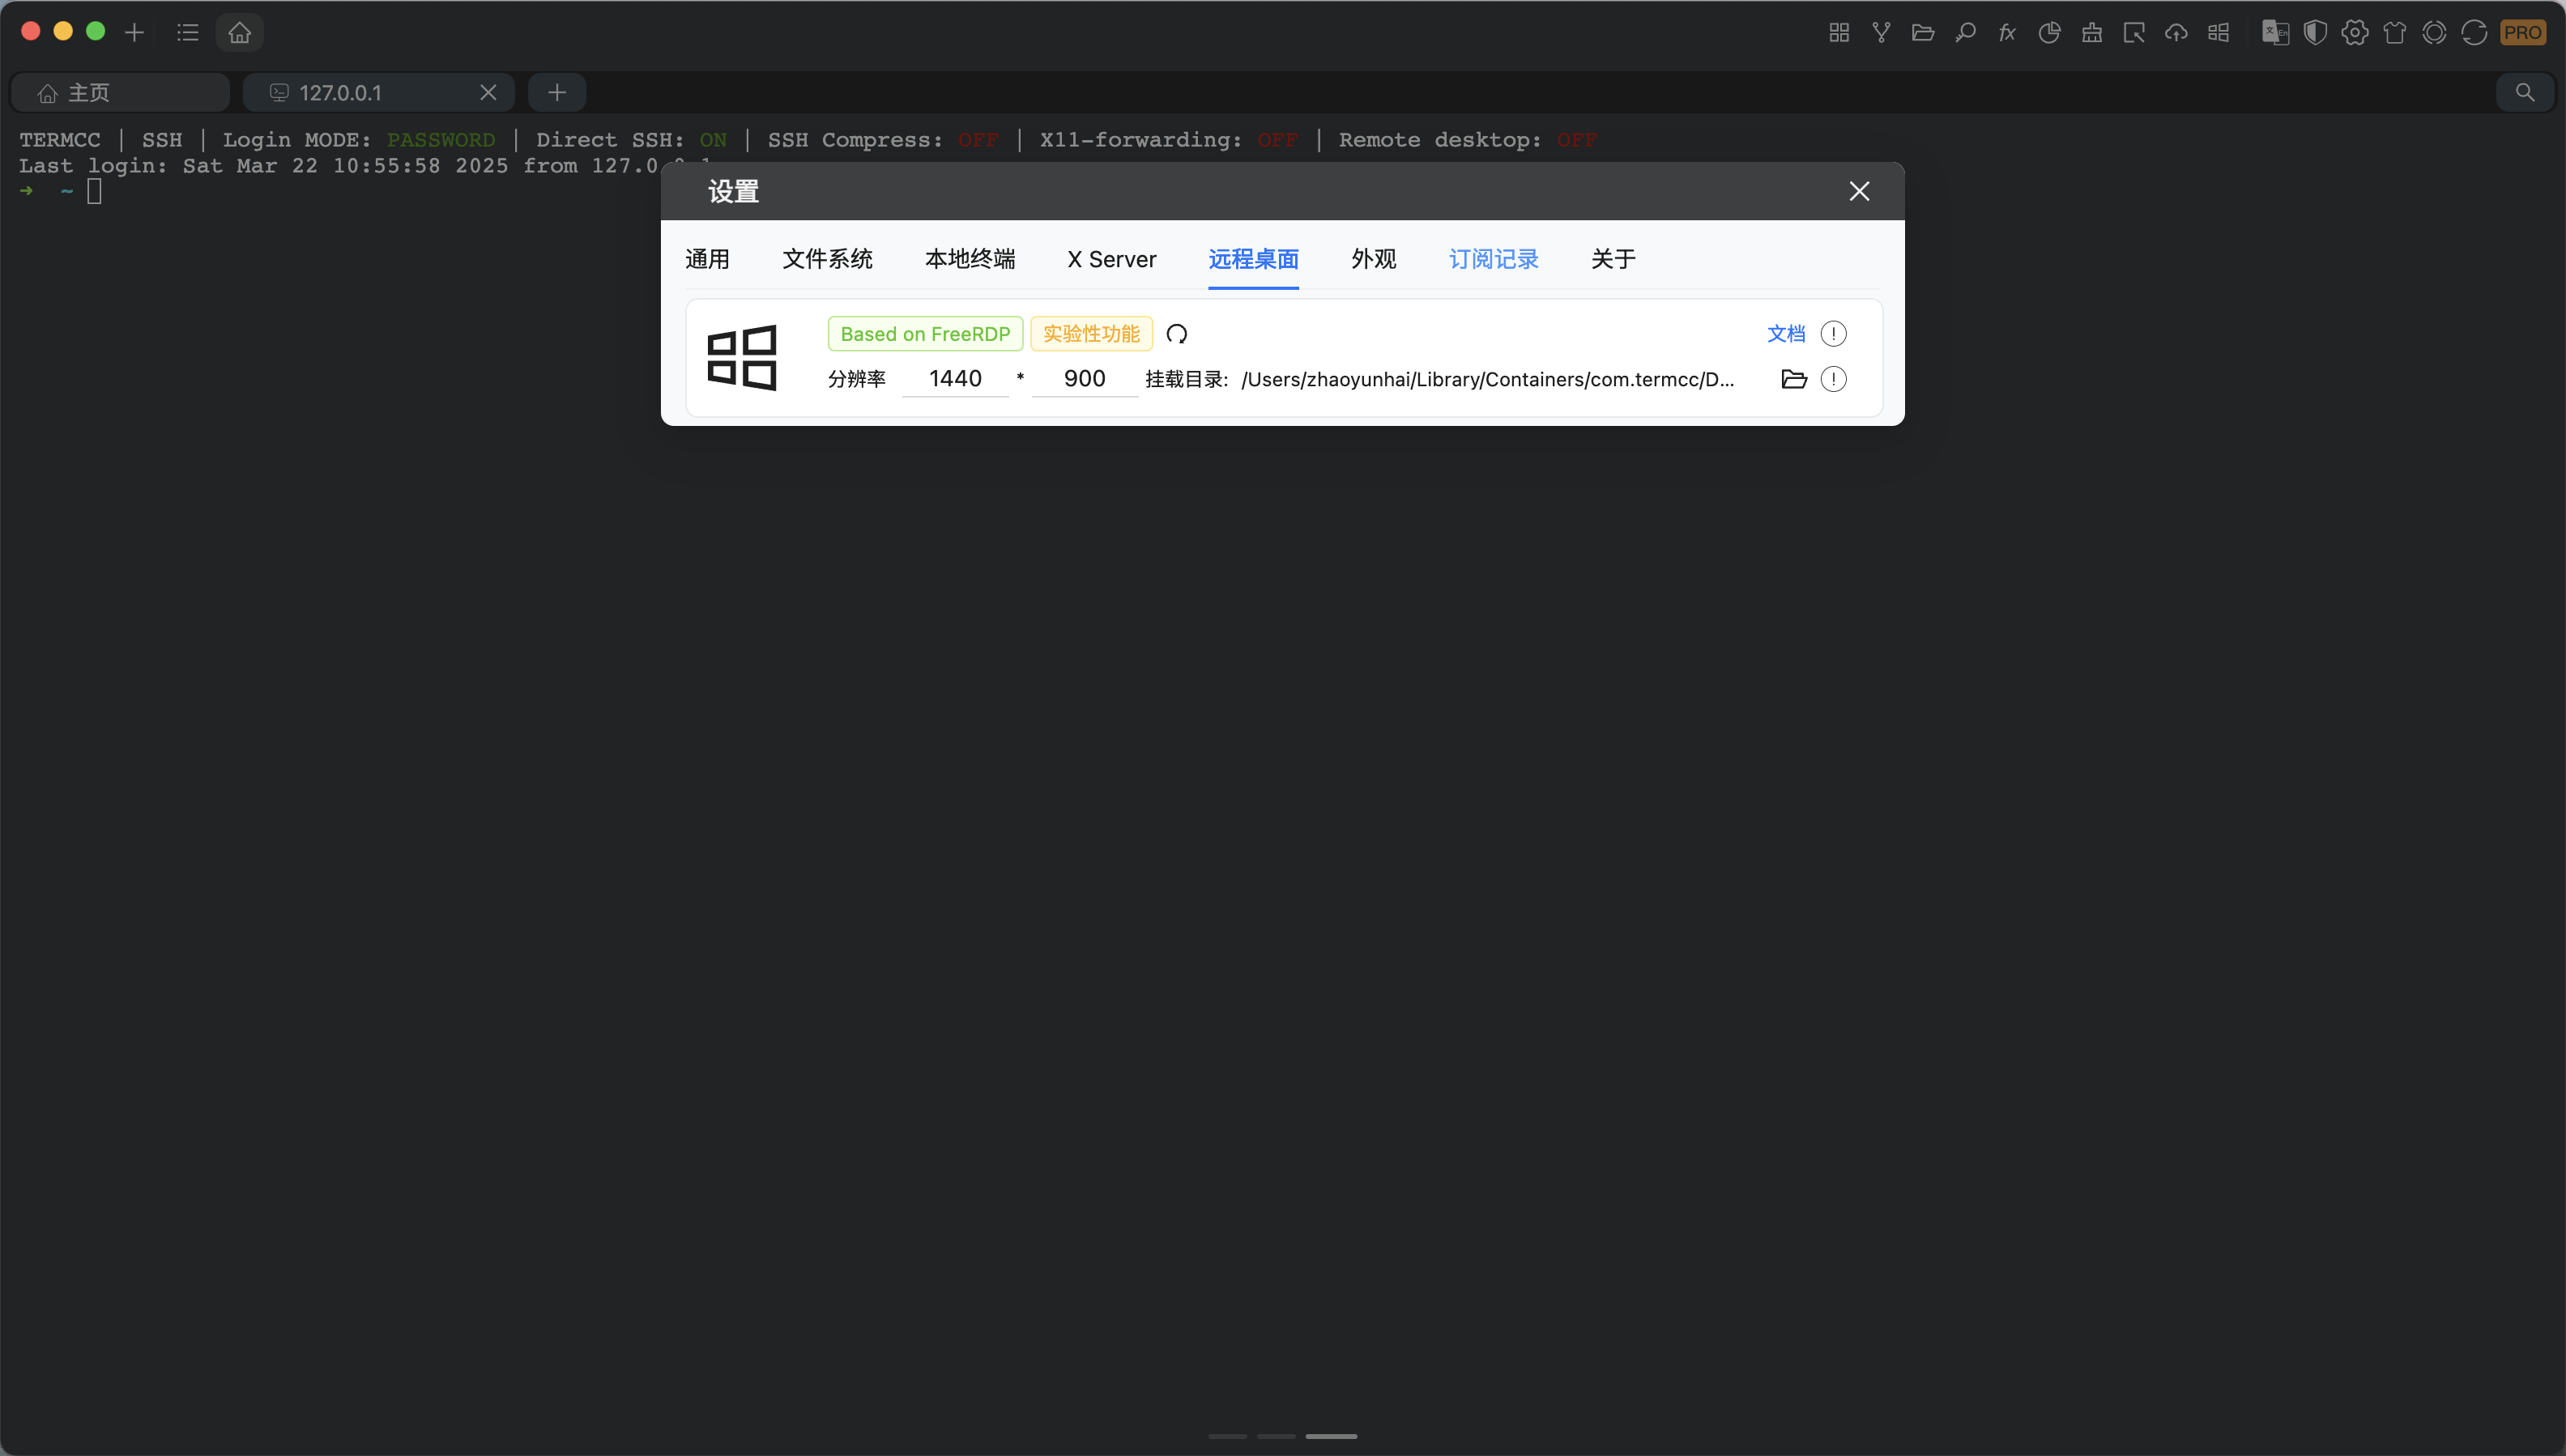This screenshot has width=2566, height=1456.
Task: Click the 挂载目录 path text
Action: coord(1487,380)
